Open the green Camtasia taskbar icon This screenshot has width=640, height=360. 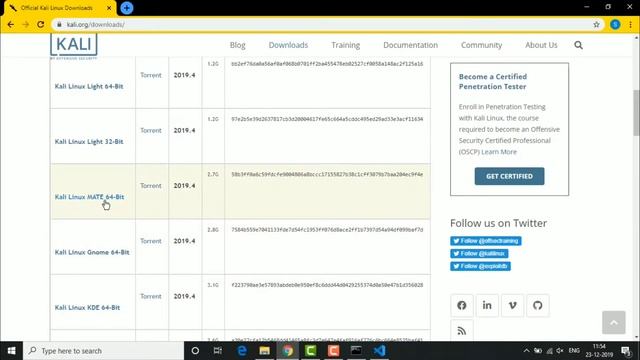[311, 351]
